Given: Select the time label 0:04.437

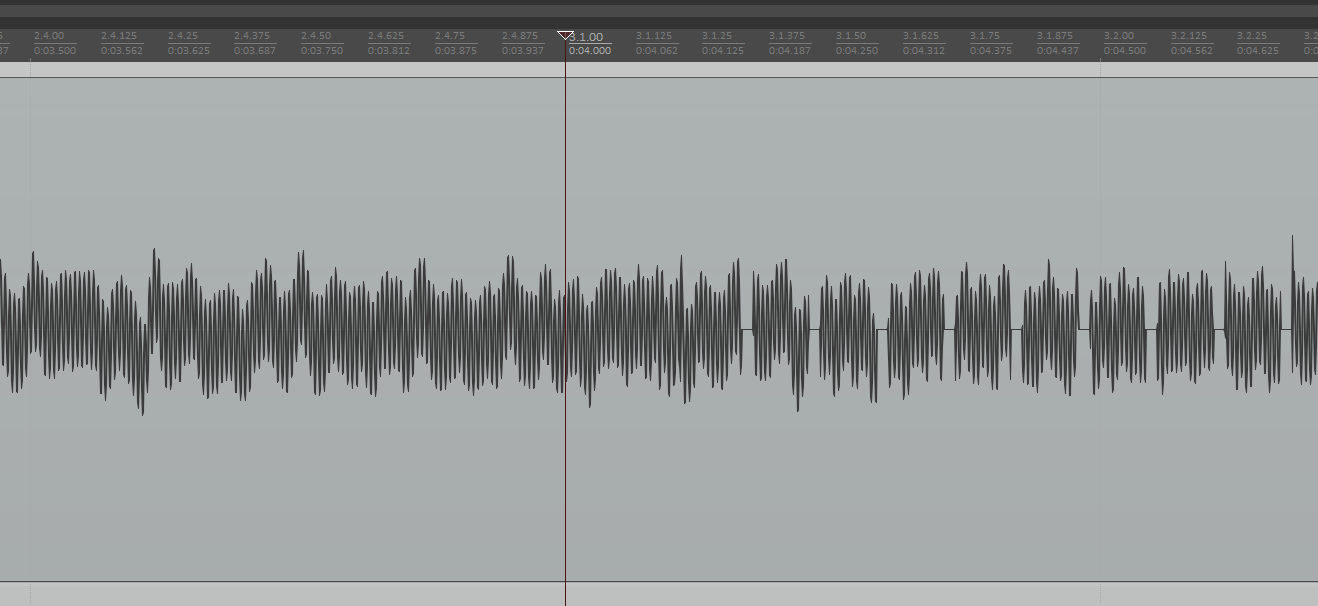Looking at the screenshot, I should [x=1058, y=50].
